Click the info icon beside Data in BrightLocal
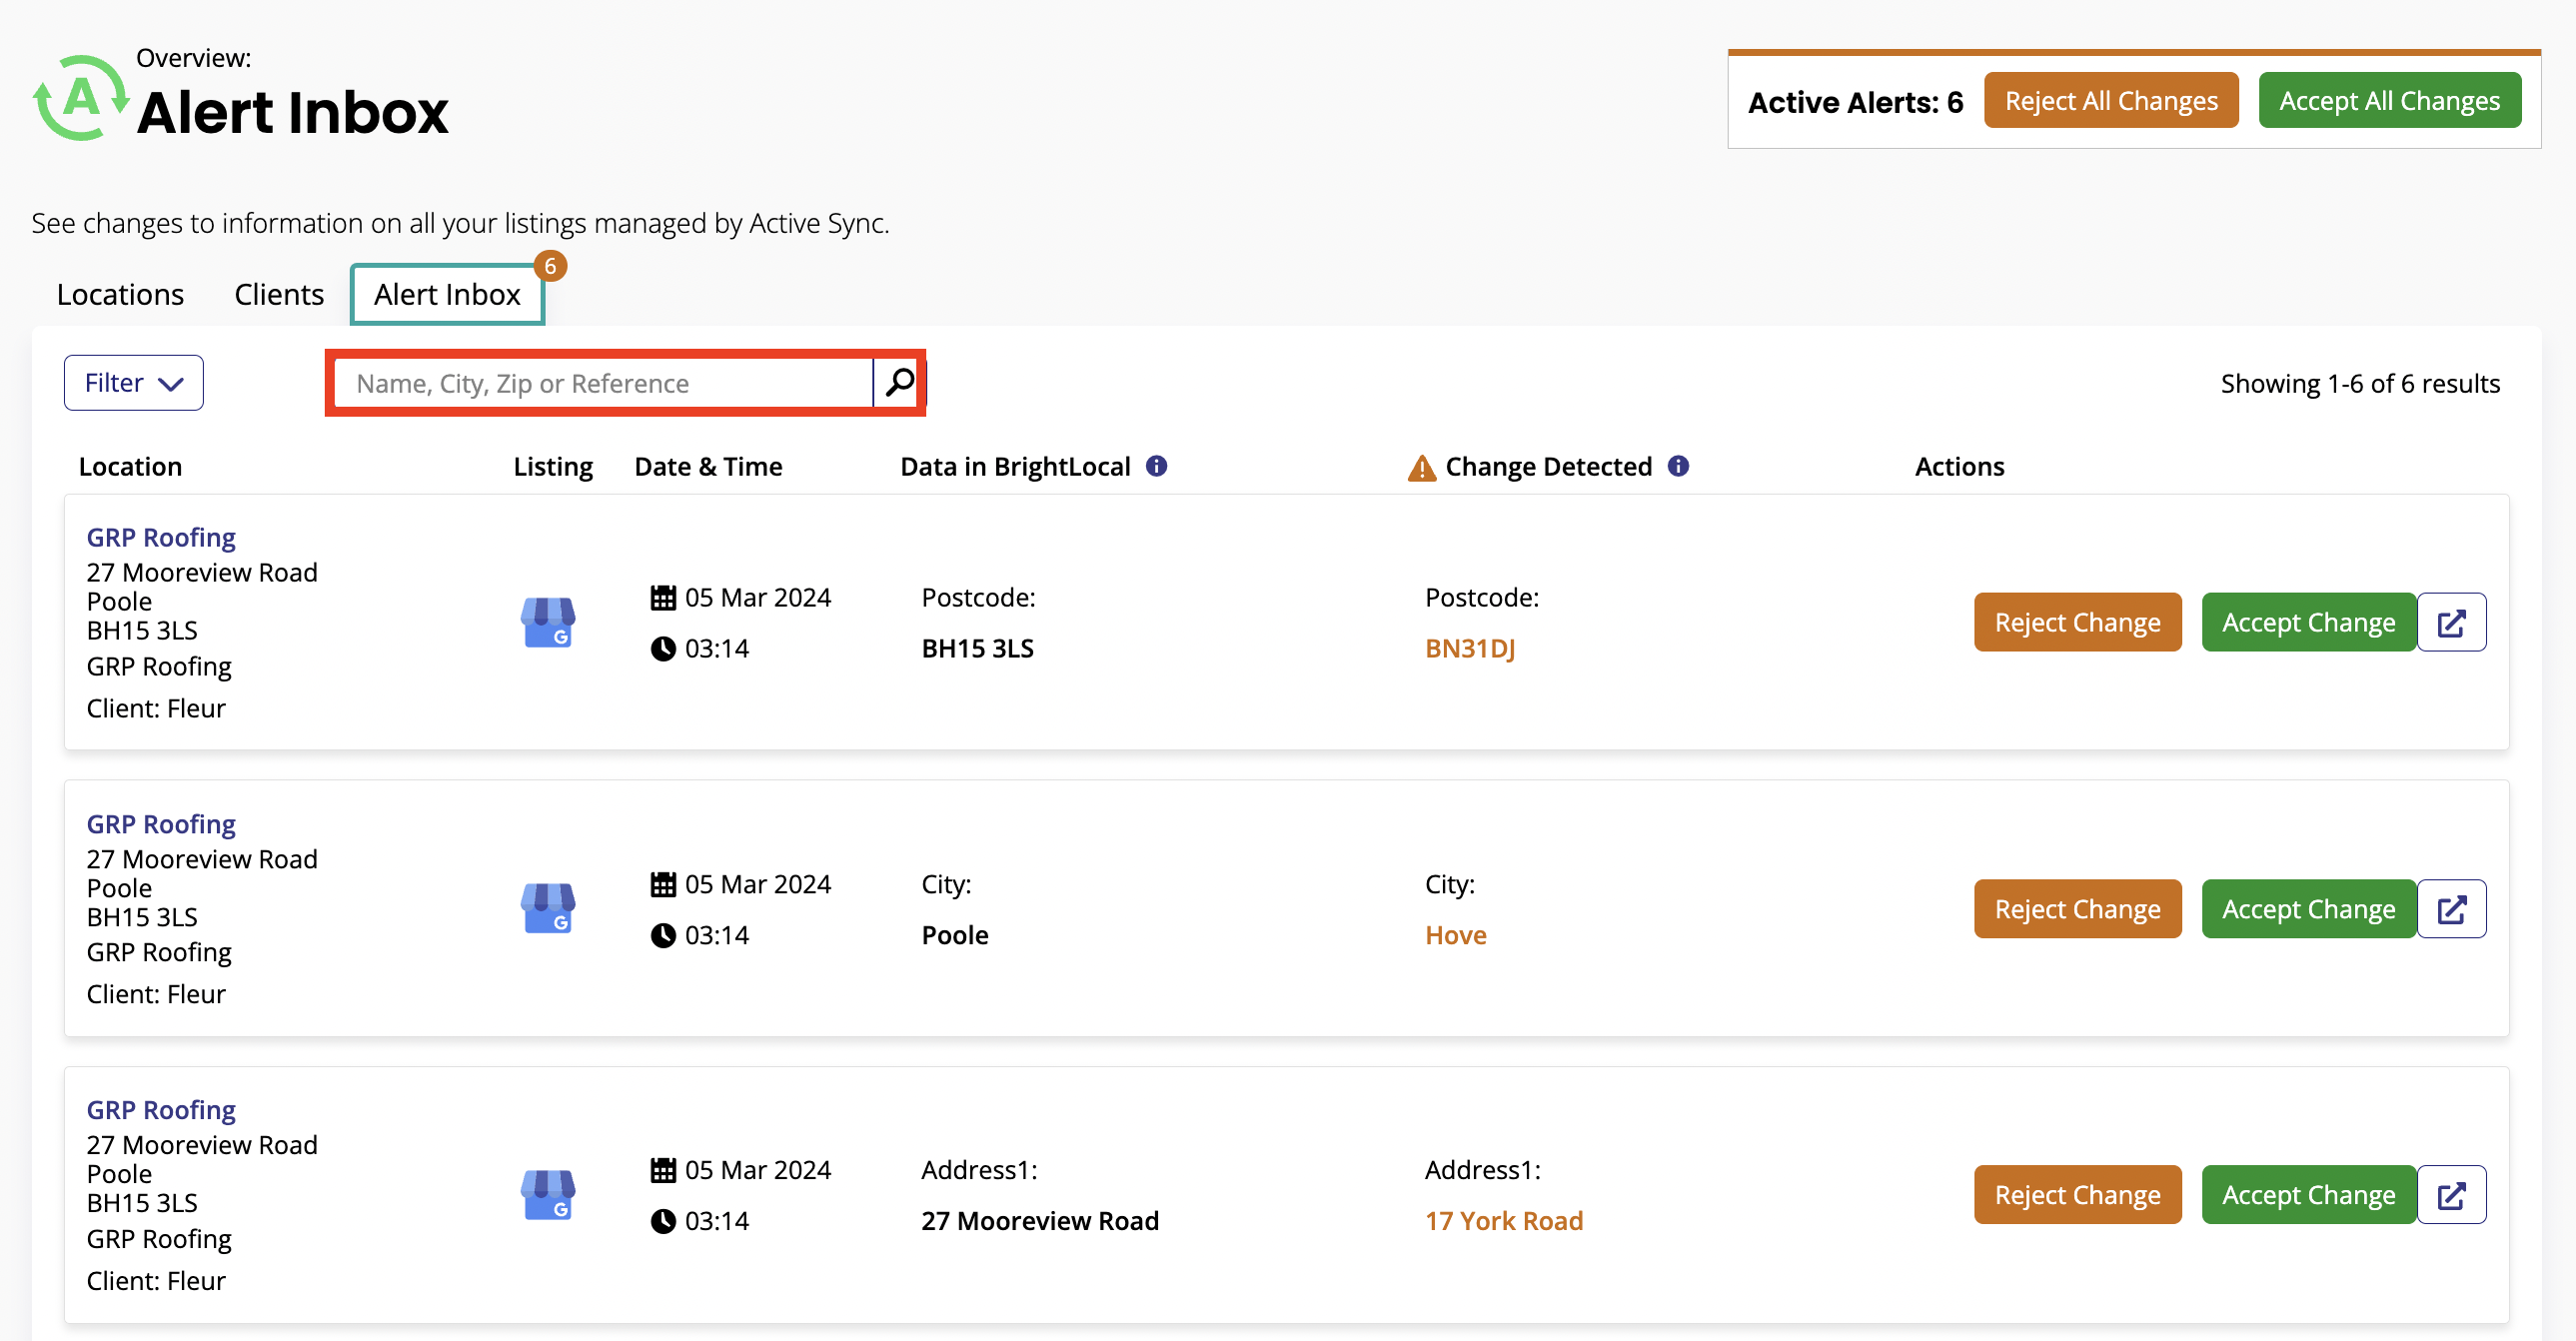2576x1341 pixels. pyautogui.click(x=1159, y=465)
